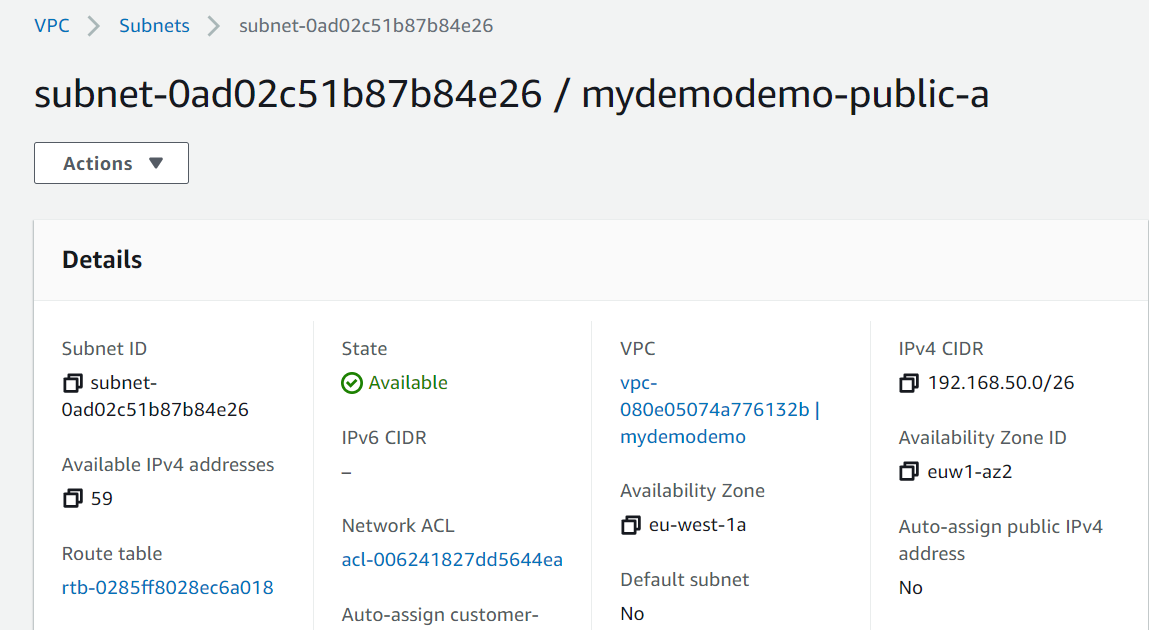Navigate to Subnets in the breadcrumb
Viewport: 1149px width, 630px height.
[x=154, y=26]
